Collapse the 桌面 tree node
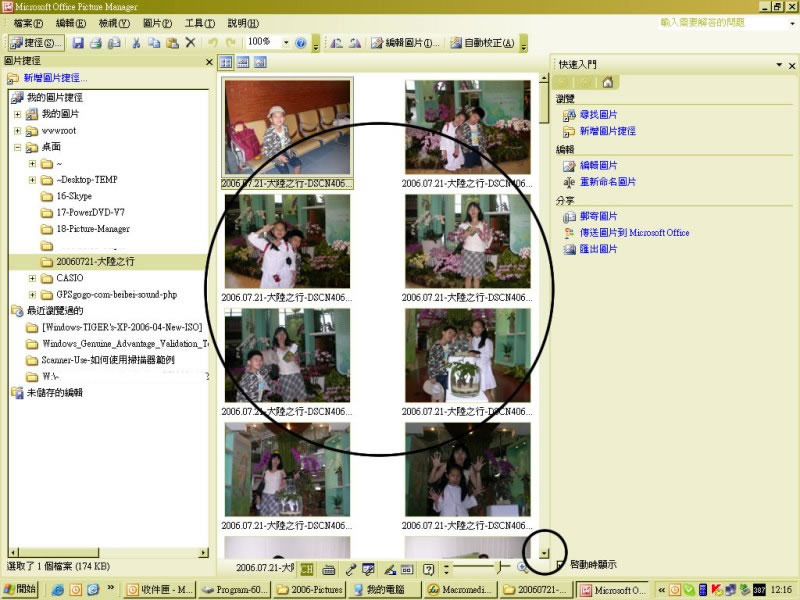 coord(17,147)
